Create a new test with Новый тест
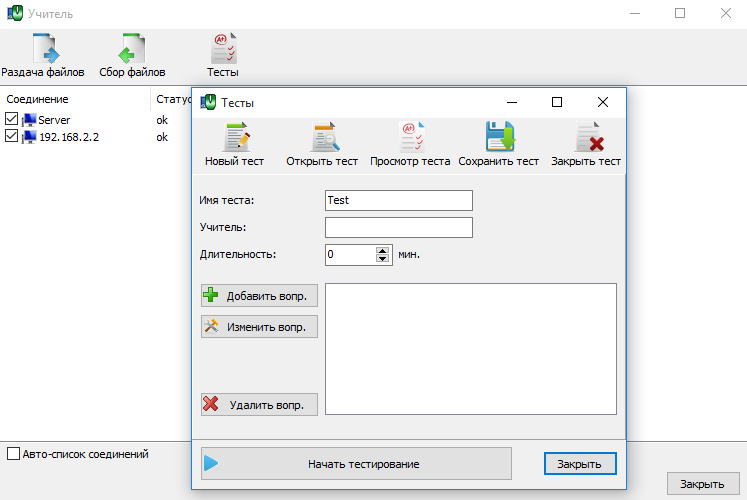This screenshot has height=500, width=747. tap(234, 144)
